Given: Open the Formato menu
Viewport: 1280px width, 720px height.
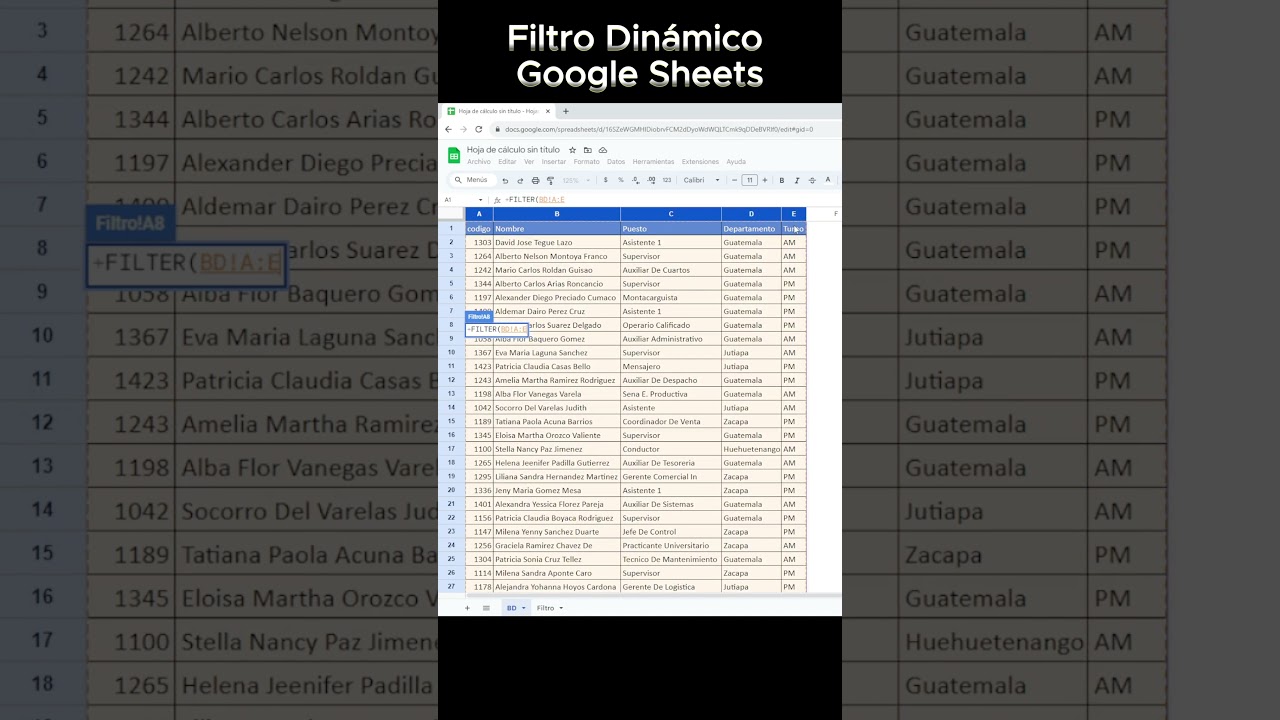Looking at the screenshot, I should tap(587, 161).
